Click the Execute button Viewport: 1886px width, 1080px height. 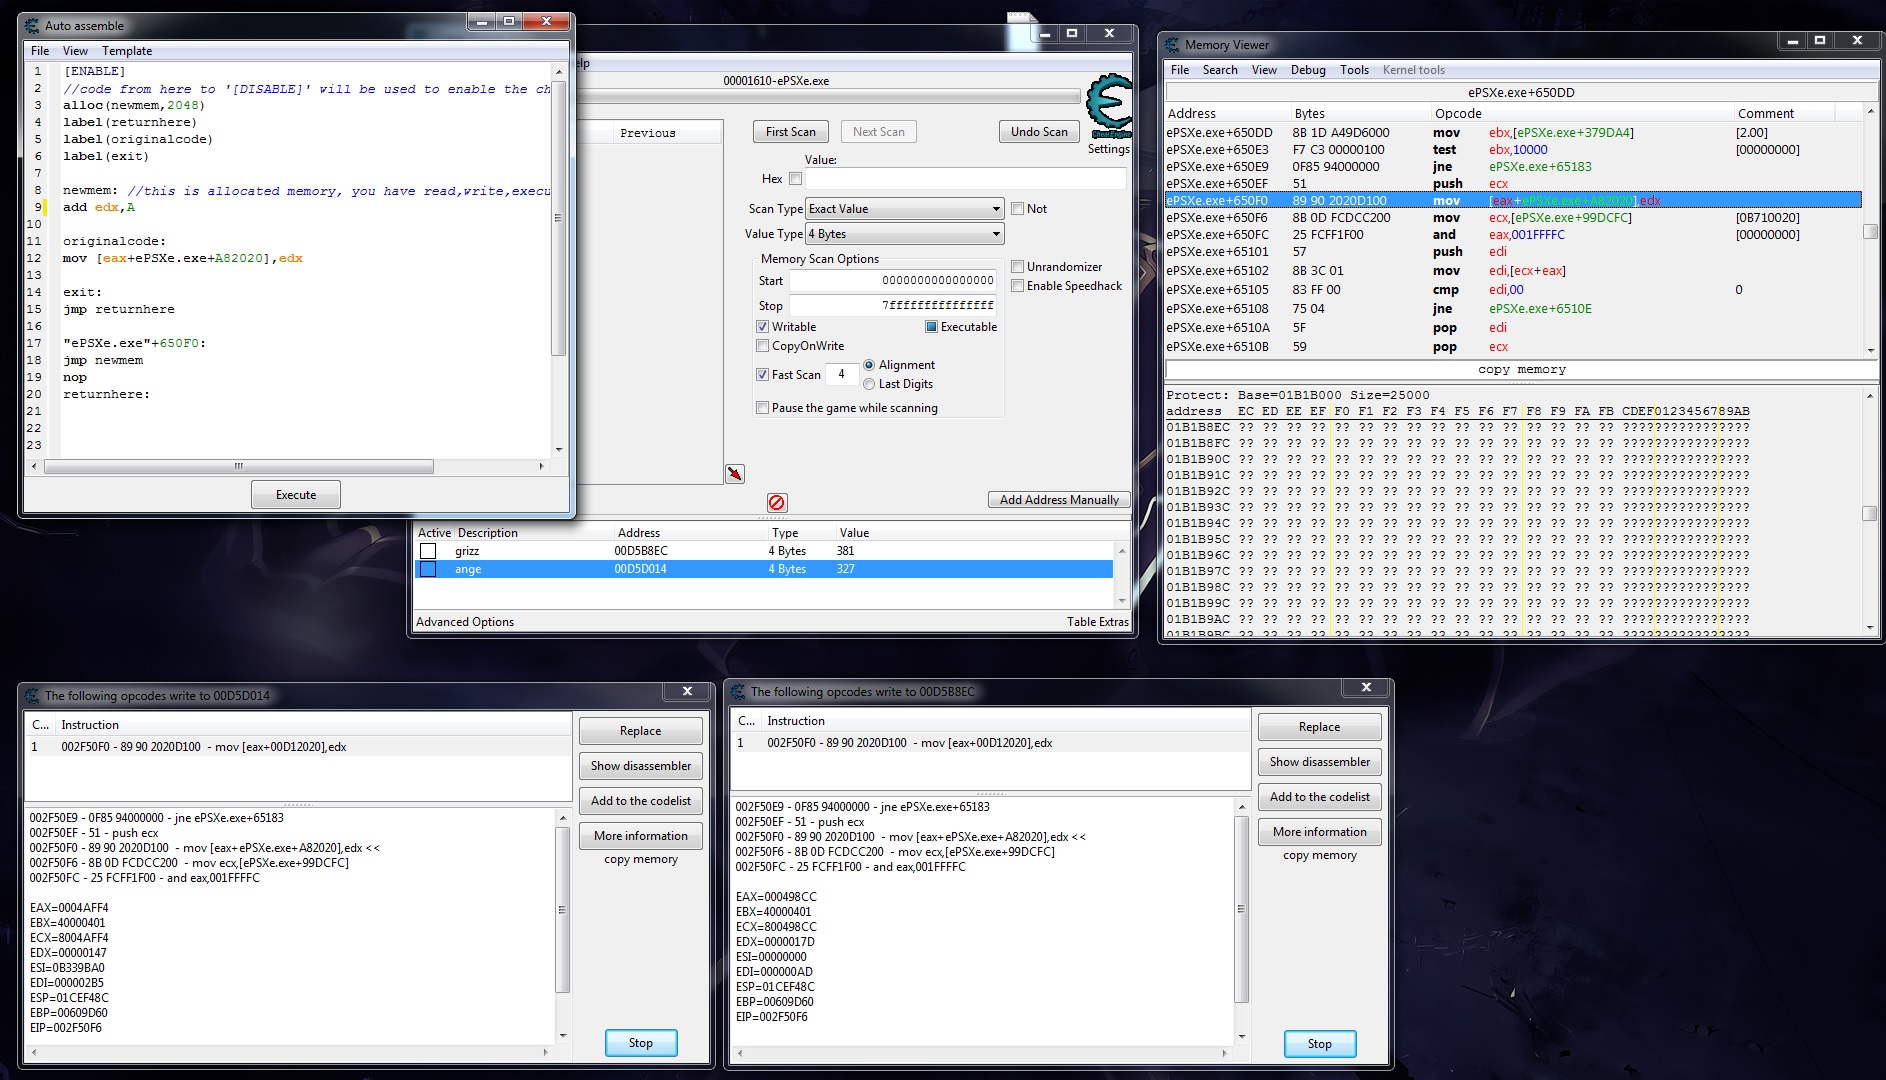coord(296,495)
